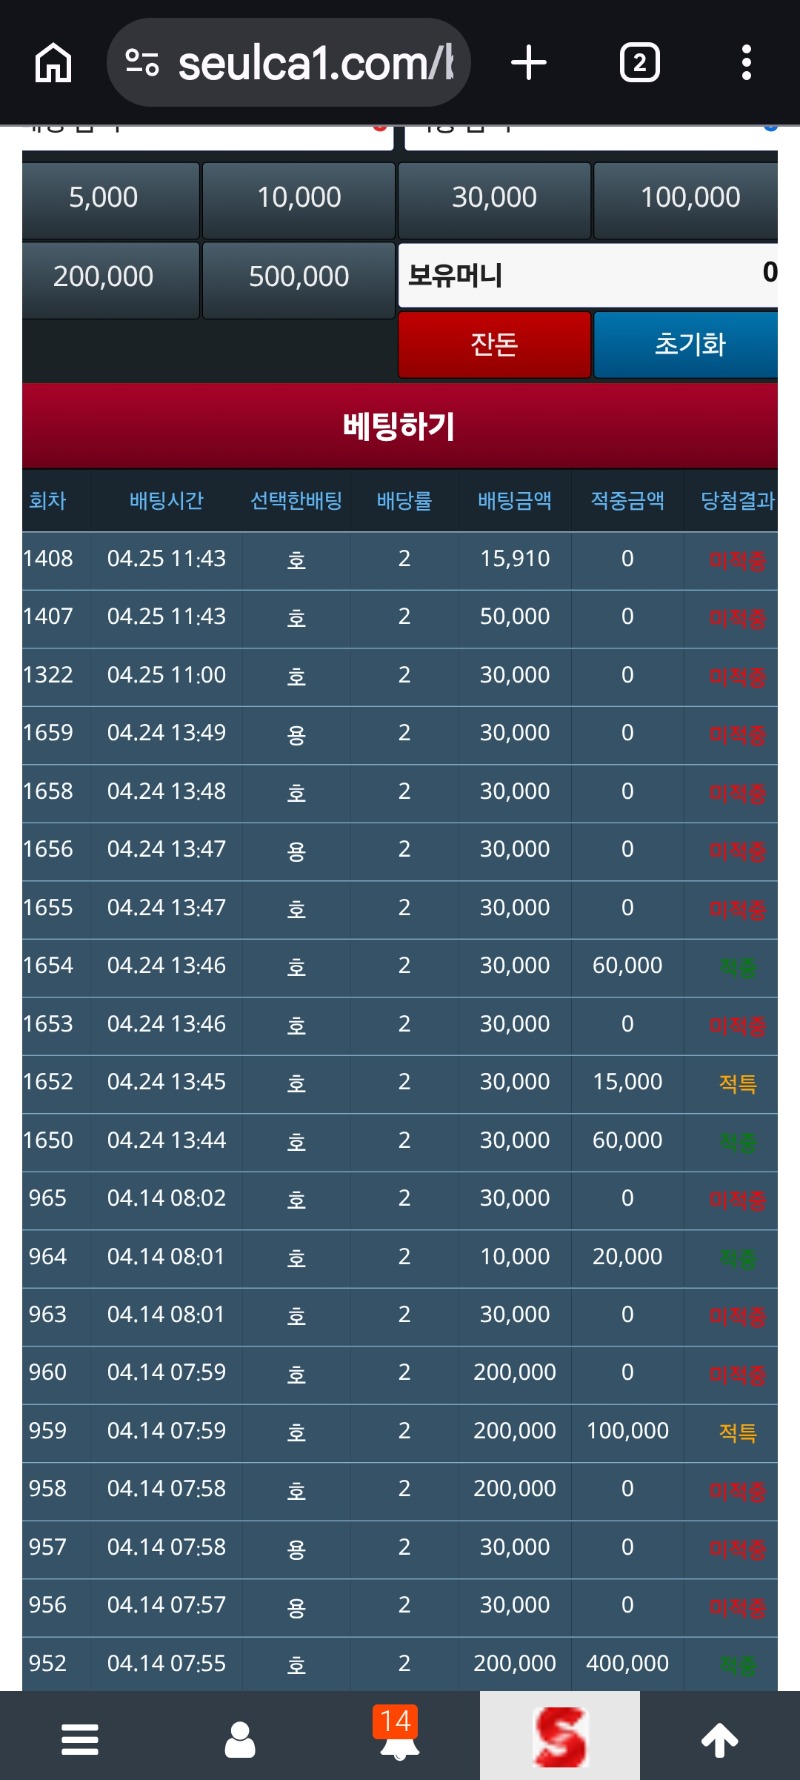This screenshot has width=800, height=1780.
Task: Select the 30,000 amount button
Action: click(x=494, y=198)
